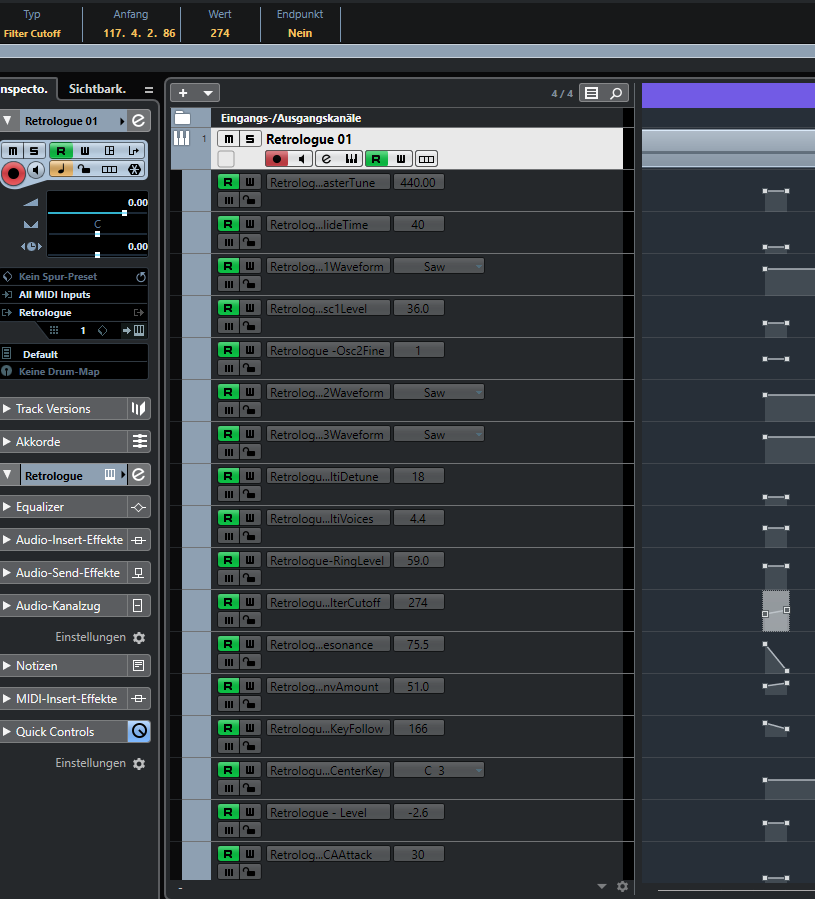The image size is (815, 899).
Task: Click lock icon on FilterCutoff automation lane
Action: point(249,620)
